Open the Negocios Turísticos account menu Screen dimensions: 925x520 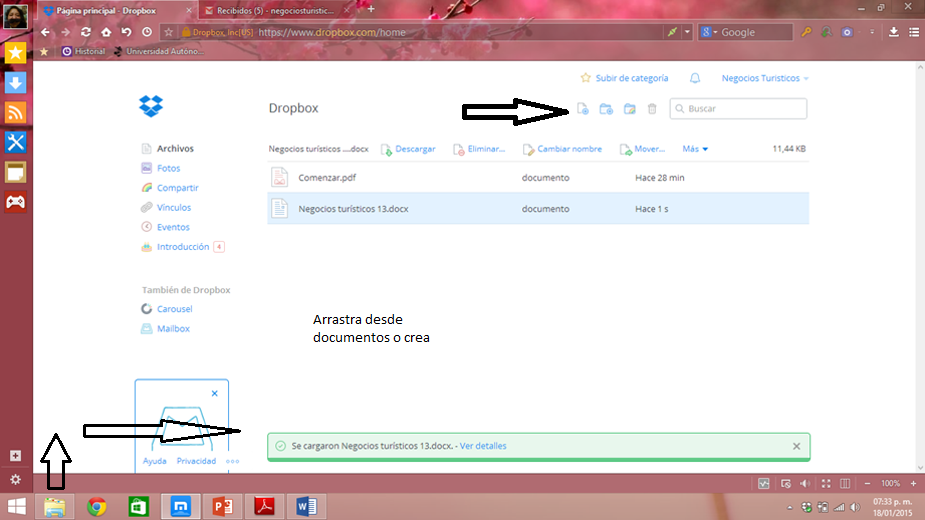click(x=765, y=78)
